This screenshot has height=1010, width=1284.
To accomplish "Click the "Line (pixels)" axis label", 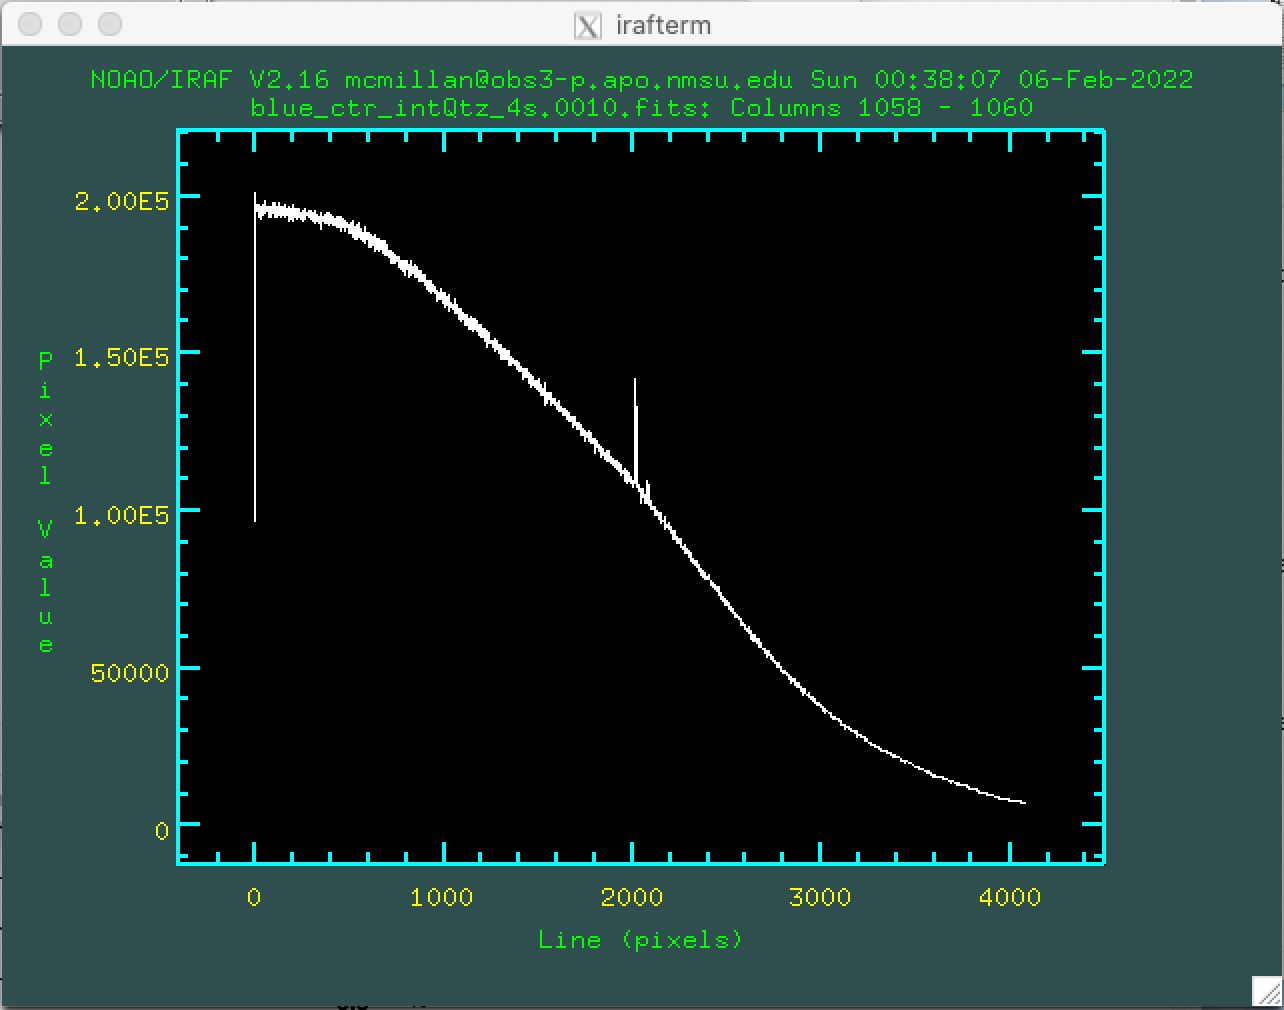I will 640,940.
